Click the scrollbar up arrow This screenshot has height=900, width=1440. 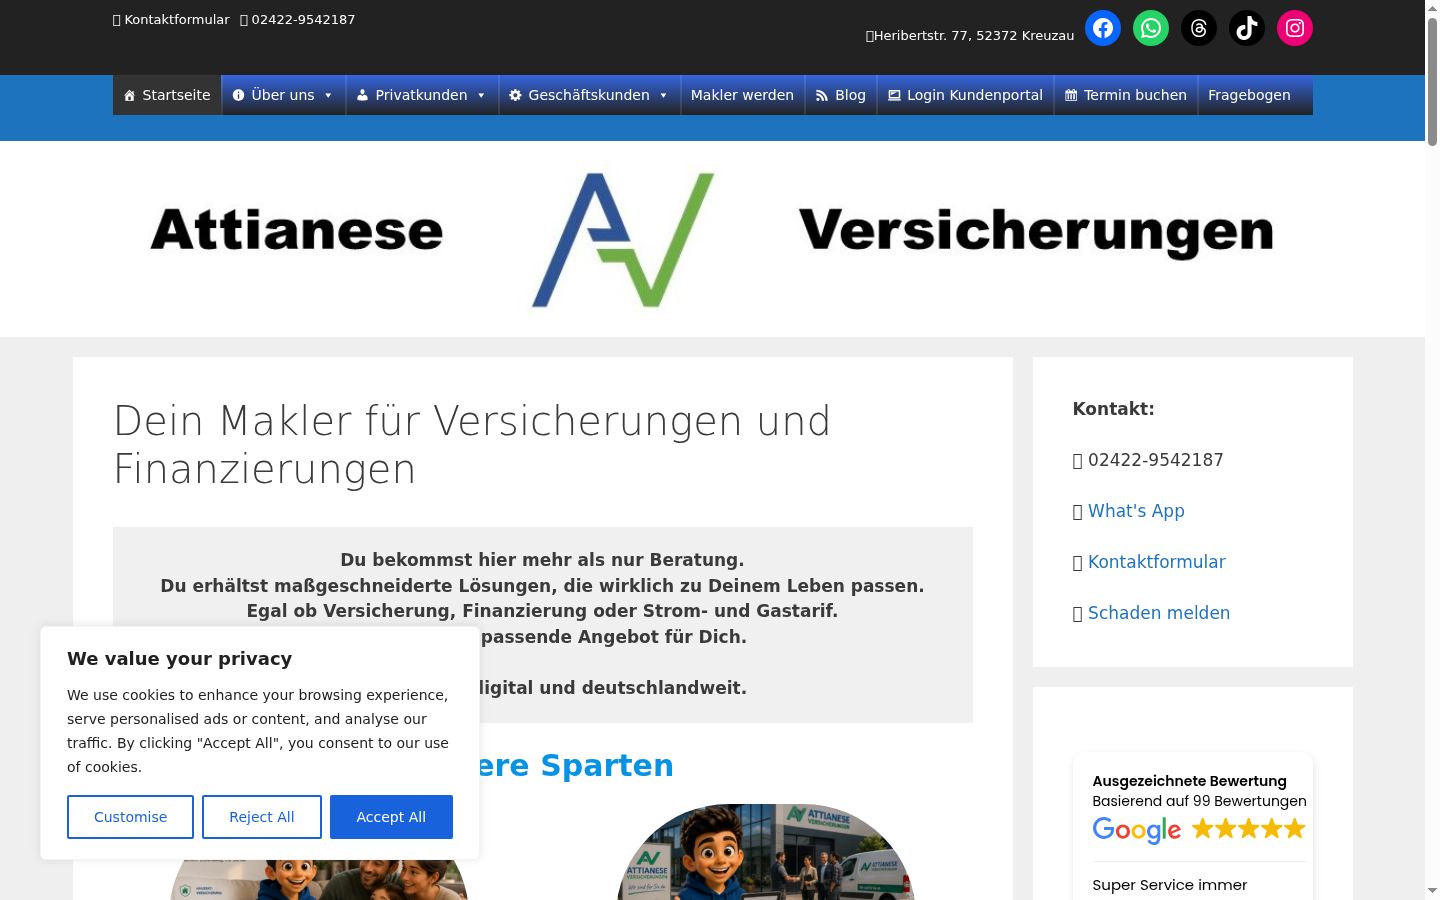1432,8
